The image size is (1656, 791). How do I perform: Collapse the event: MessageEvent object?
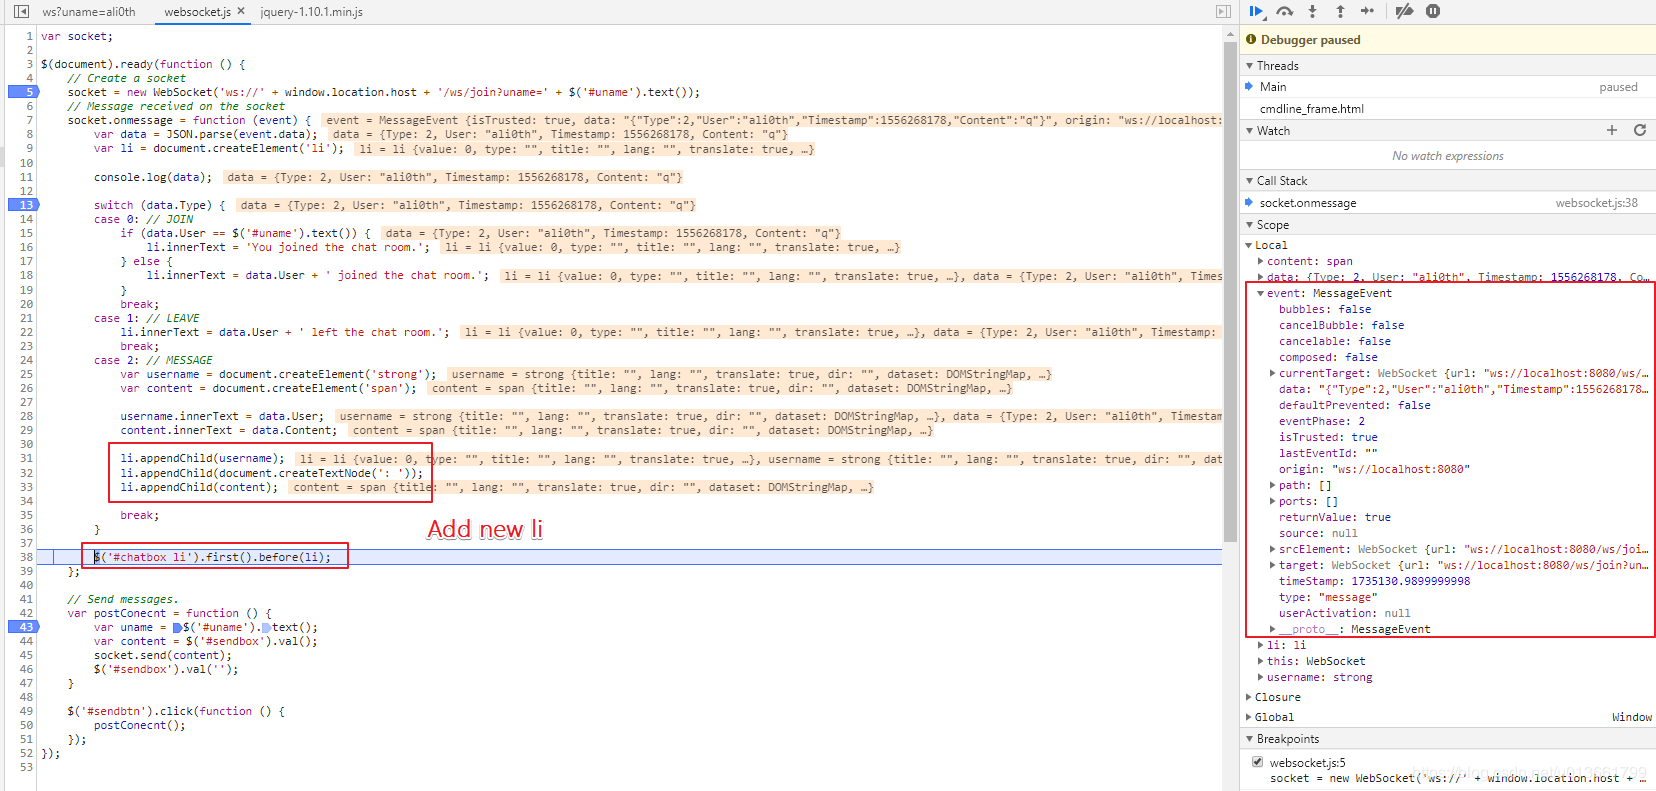(1261, 293)
